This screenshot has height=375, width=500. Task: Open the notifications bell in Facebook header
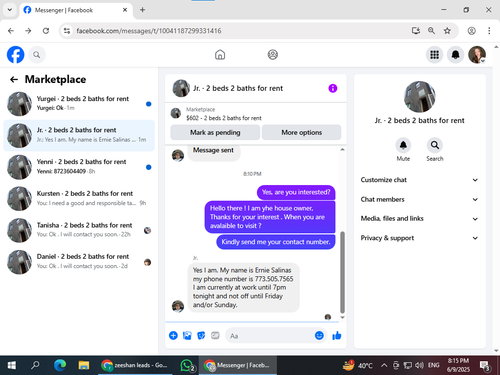pyautogui.click(x=456, y=55)
